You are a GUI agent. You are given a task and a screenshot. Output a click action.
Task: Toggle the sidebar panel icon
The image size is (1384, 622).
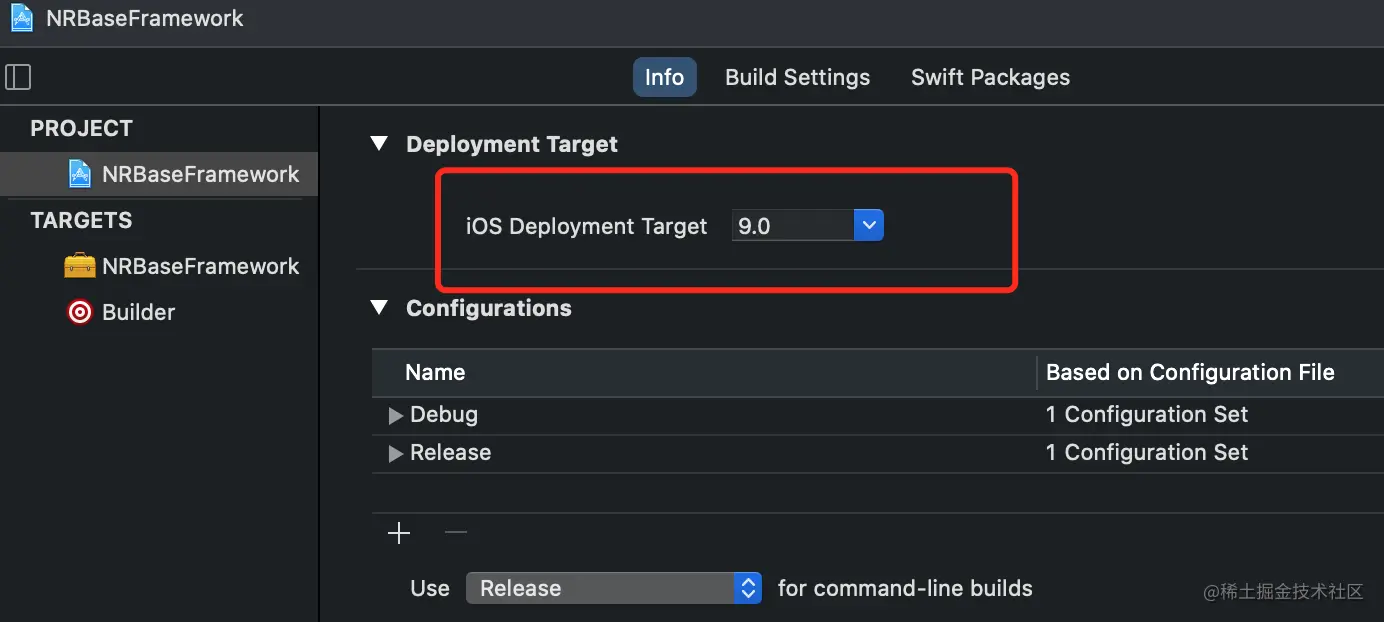click(x=19, y=77)
